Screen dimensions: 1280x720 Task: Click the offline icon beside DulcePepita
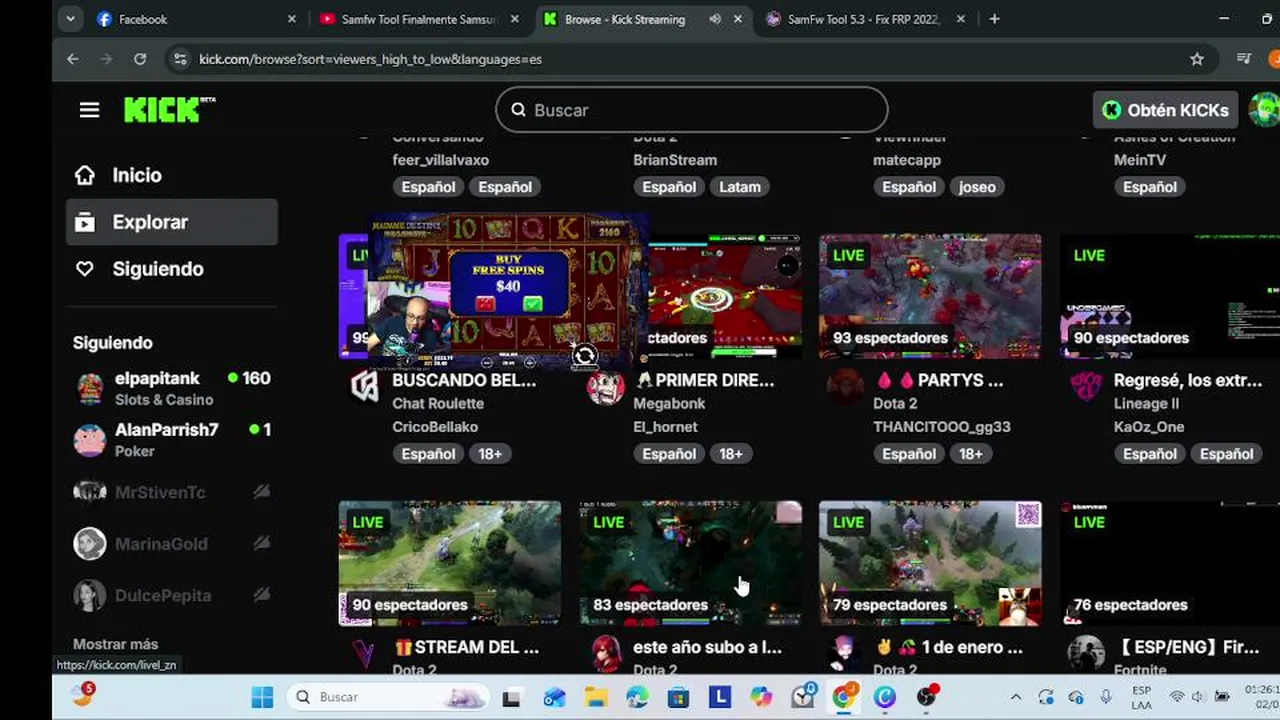click(261, 595)
